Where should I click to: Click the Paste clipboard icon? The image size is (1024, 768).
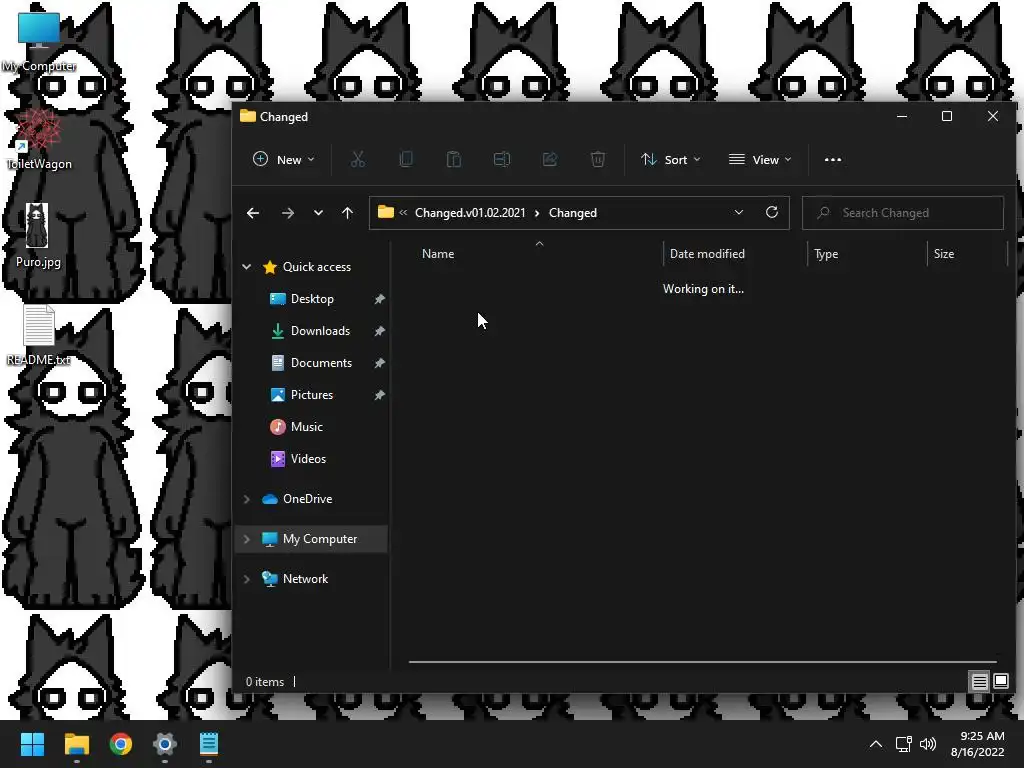454,159
